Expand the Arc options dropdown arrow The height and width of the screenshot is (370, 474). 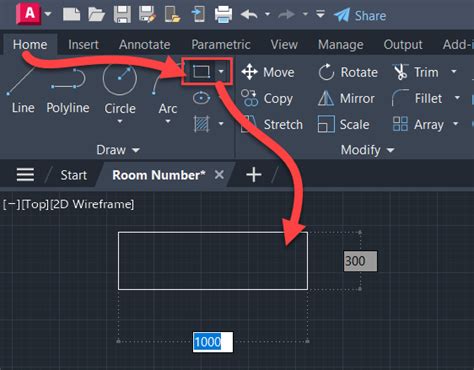(x=168, y=122)
